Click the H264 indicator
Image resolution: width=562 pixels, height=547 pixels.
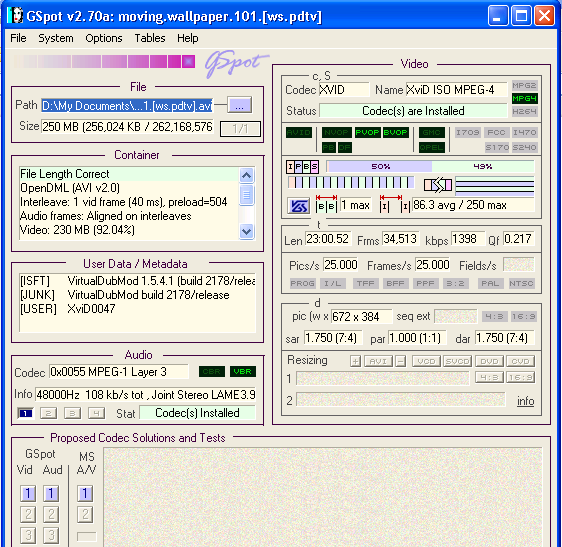[524, 111]
